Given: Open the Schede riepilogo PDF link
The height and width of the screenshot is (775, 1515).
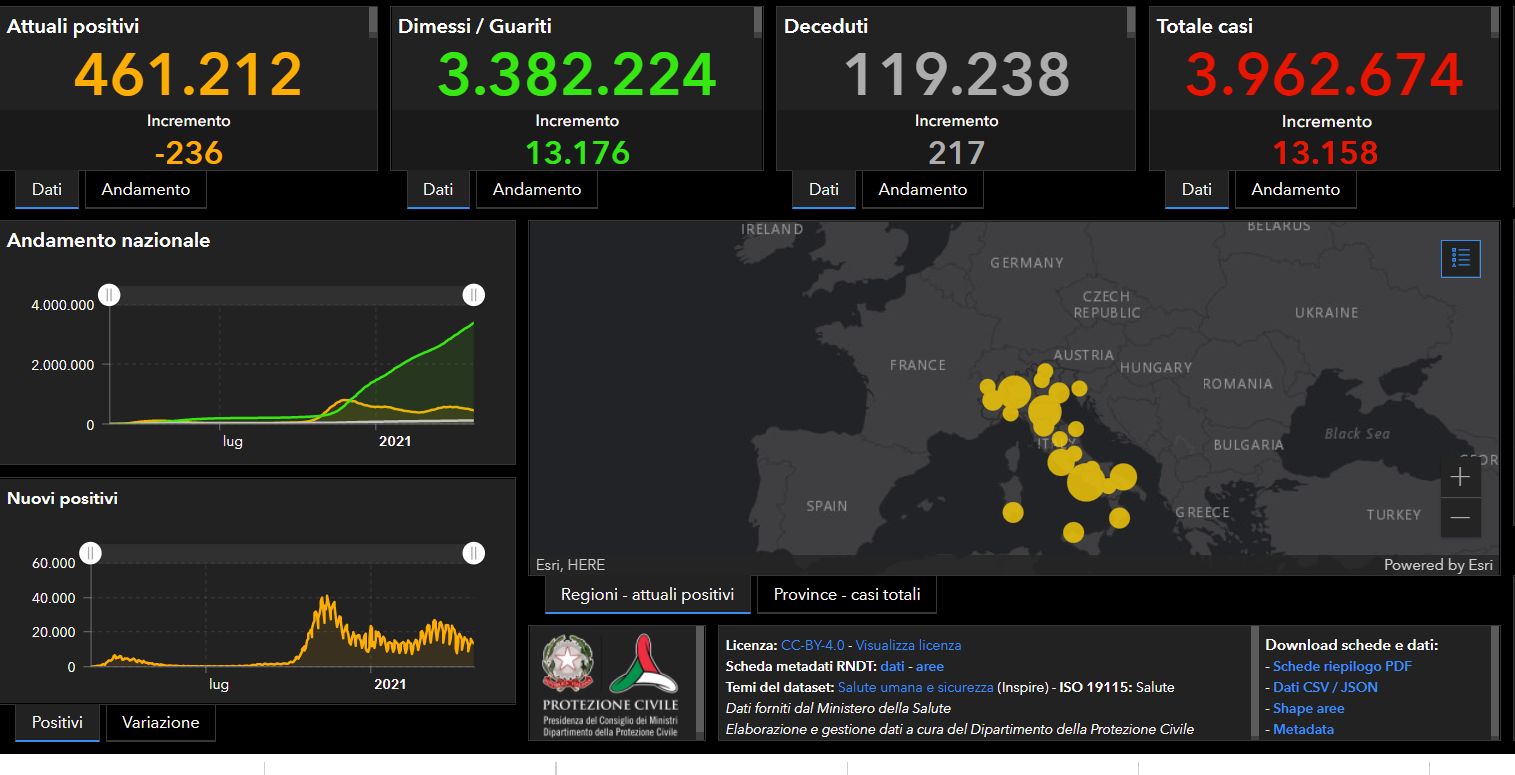Looking at the screenshot, I should pyautogui.click(x=1342, y=666).
